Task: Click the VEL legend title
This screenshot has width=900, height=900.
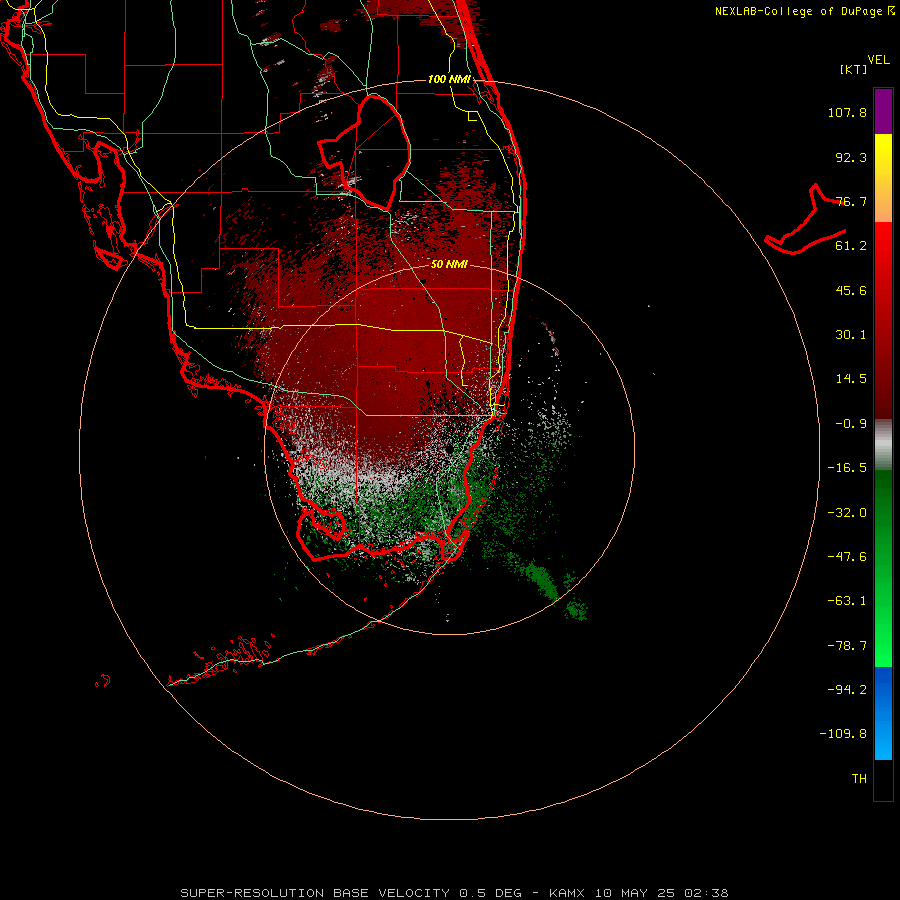Action: tap(878, 59)
